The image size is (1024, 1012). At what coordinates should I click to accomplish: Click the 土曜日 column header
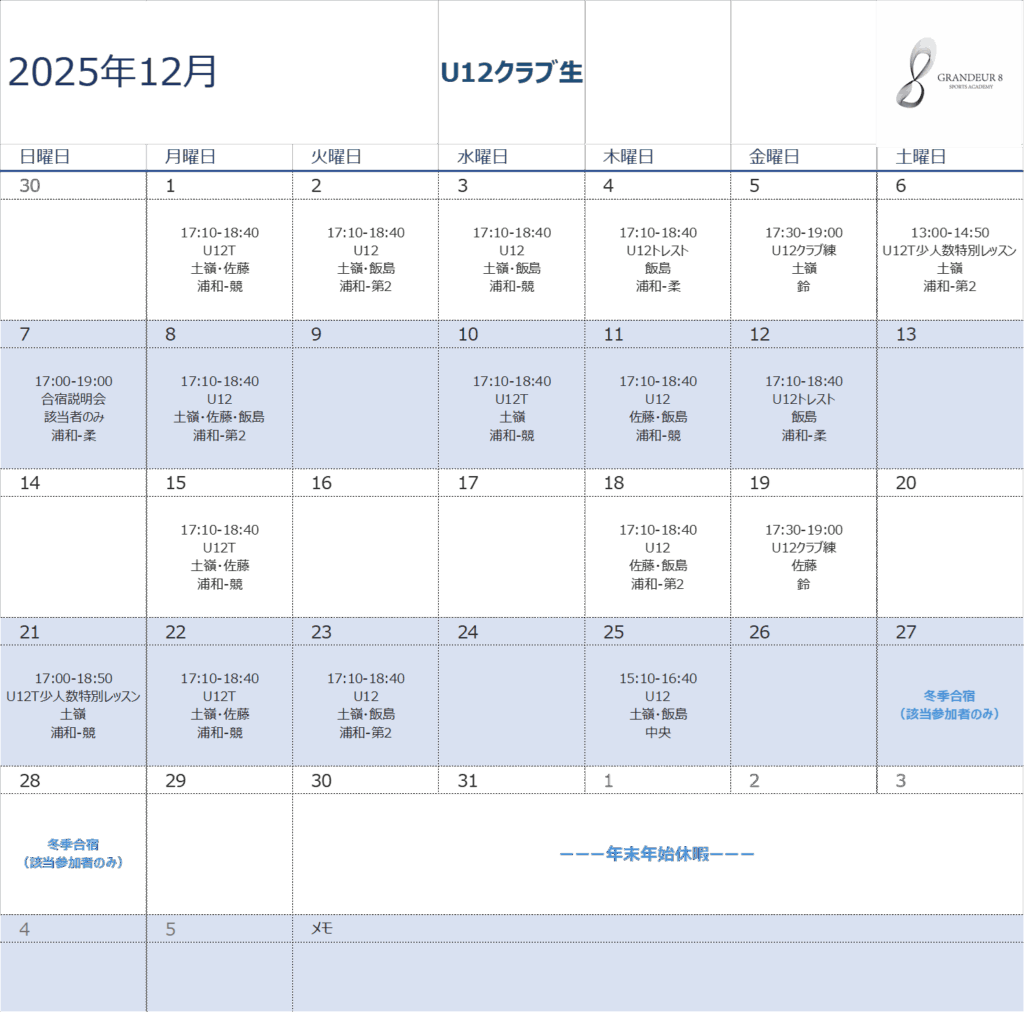point(920,157)
